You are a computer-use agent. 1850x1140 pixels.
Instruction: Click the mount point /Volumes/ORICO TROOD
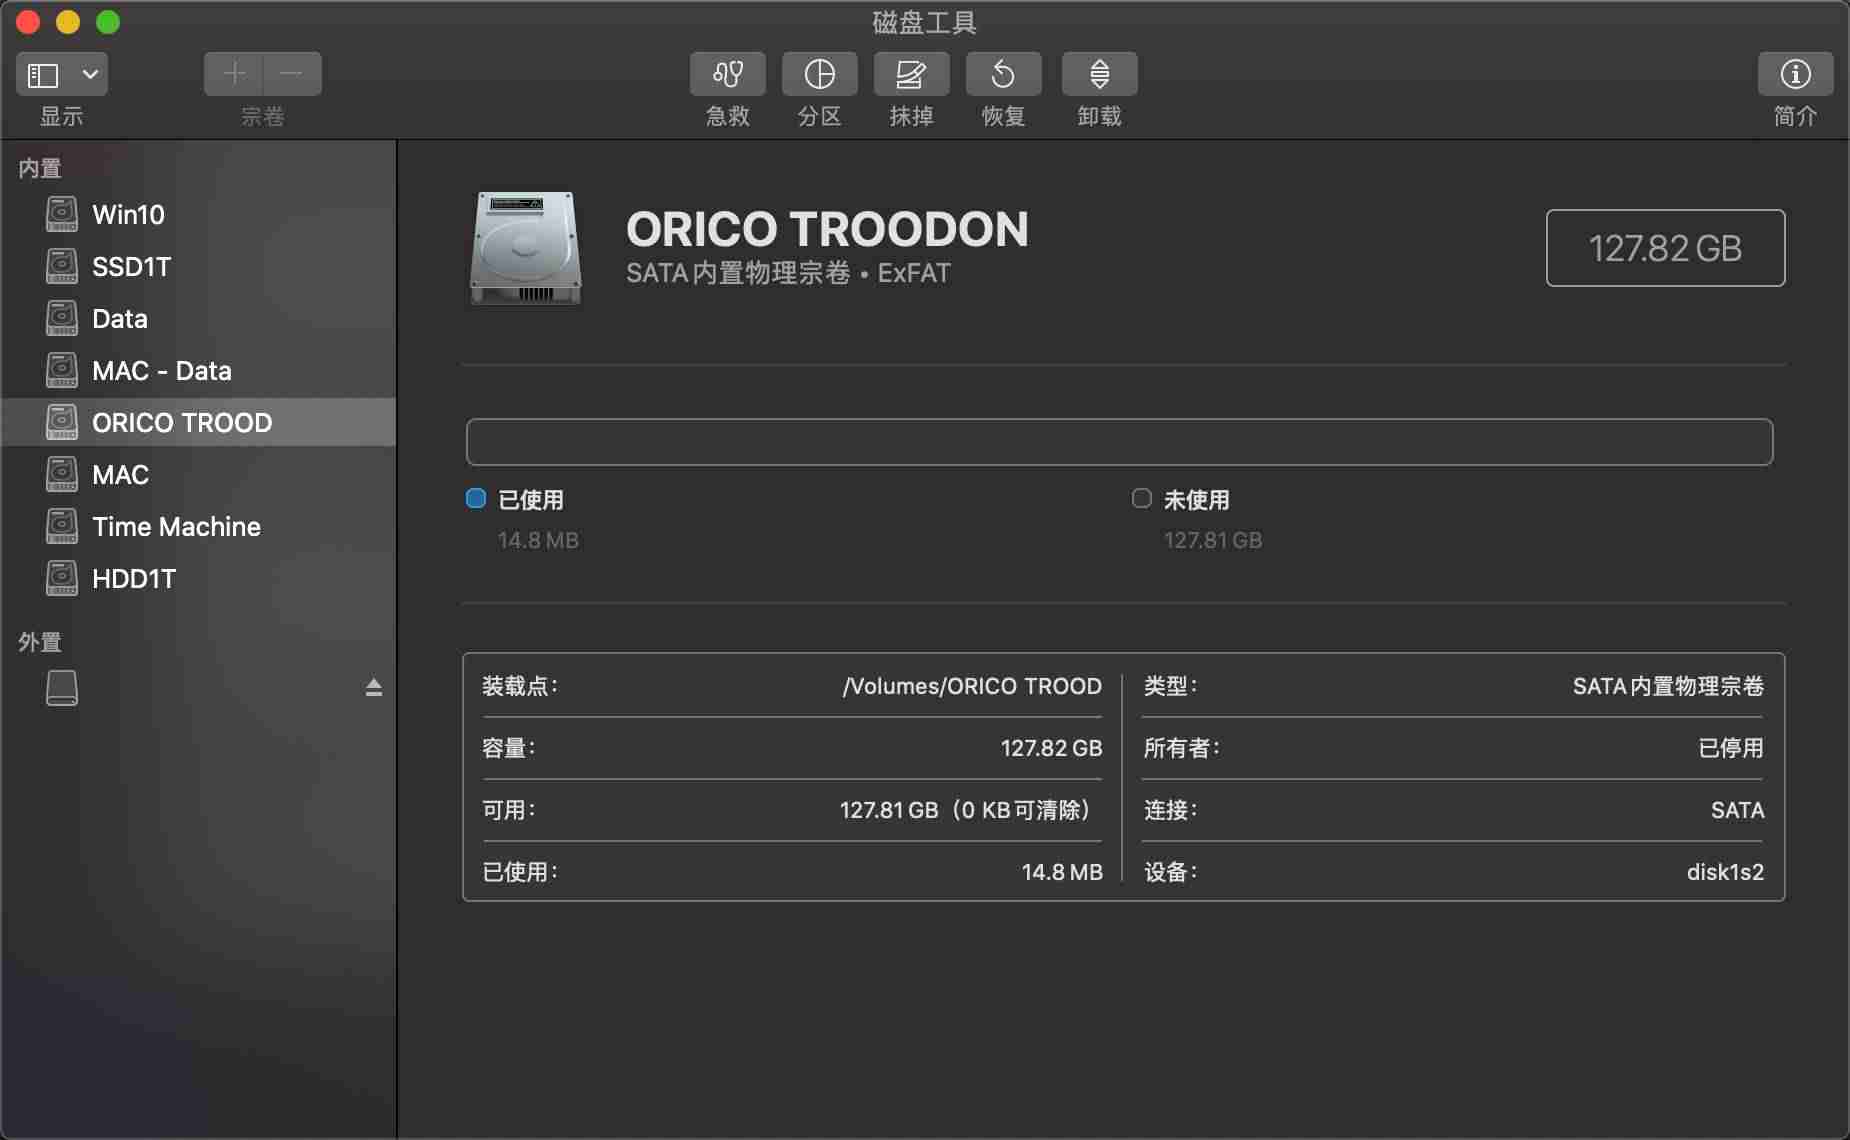[972, 686]
